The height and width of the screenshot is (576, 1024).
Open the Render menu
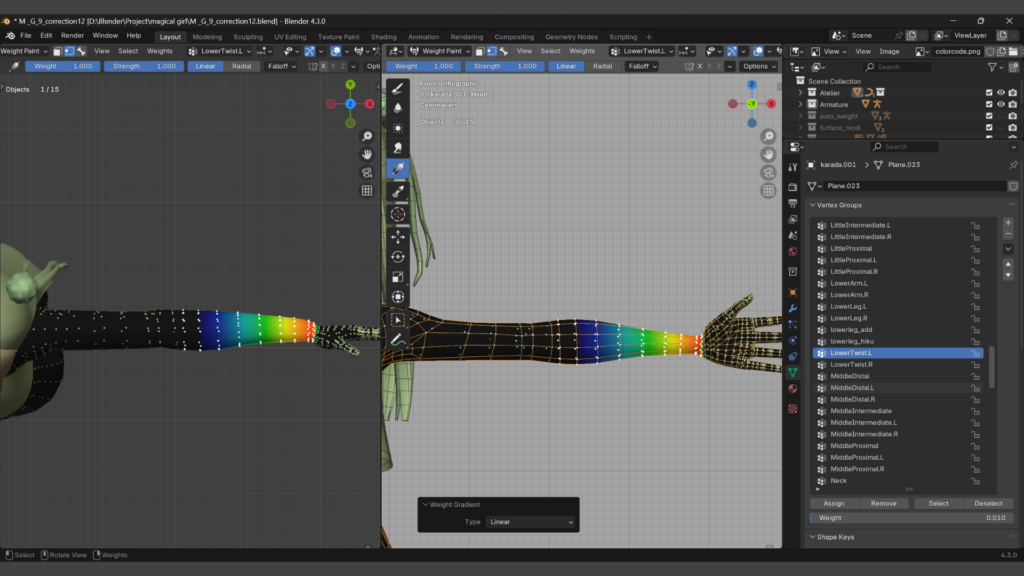[72, 35]
